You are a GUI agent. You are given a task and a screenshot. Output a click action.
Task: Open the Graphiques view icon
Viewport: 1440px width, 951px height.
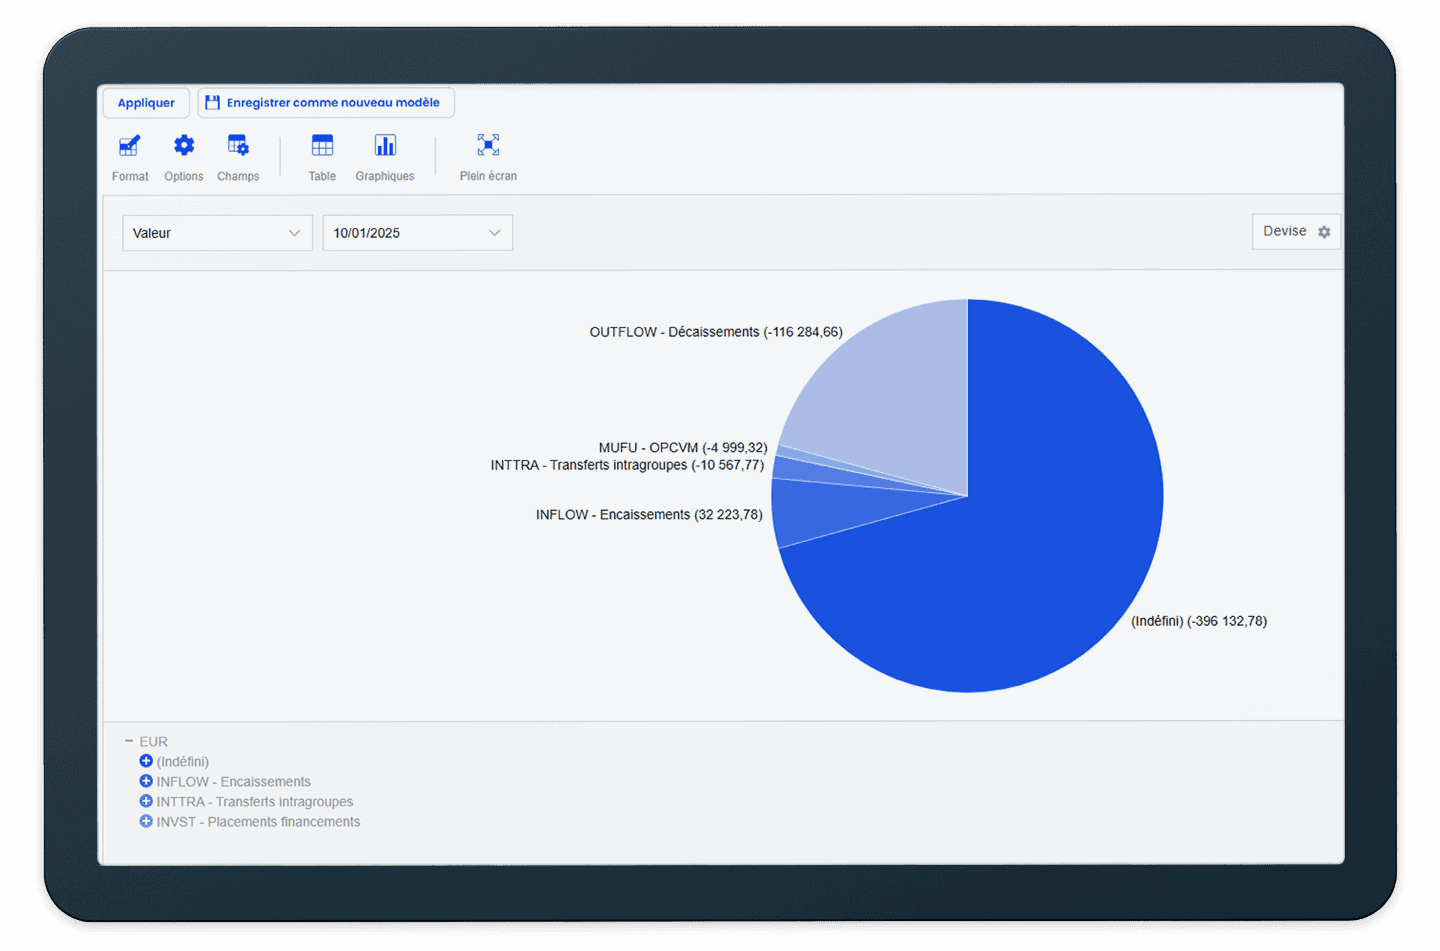pyautogui.click(x=385, y=146)
